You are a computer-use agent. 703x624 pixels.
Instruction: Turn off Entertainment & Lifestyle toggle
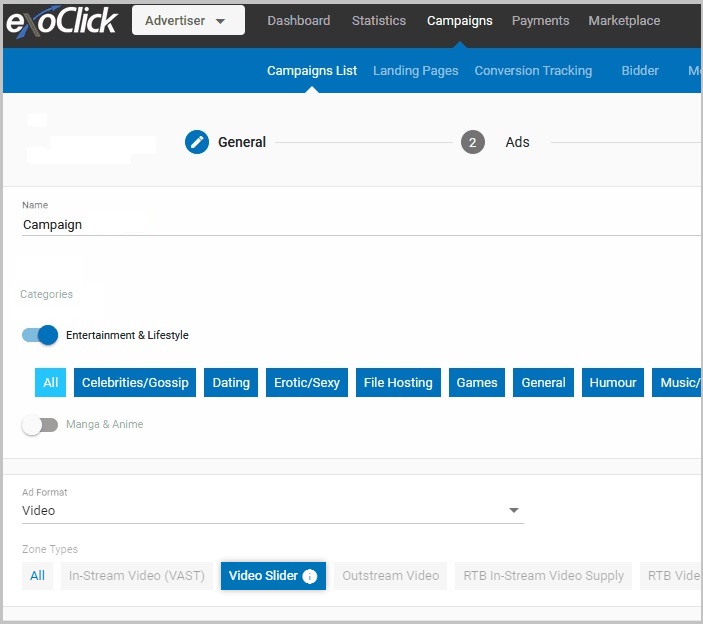(40, 335)
